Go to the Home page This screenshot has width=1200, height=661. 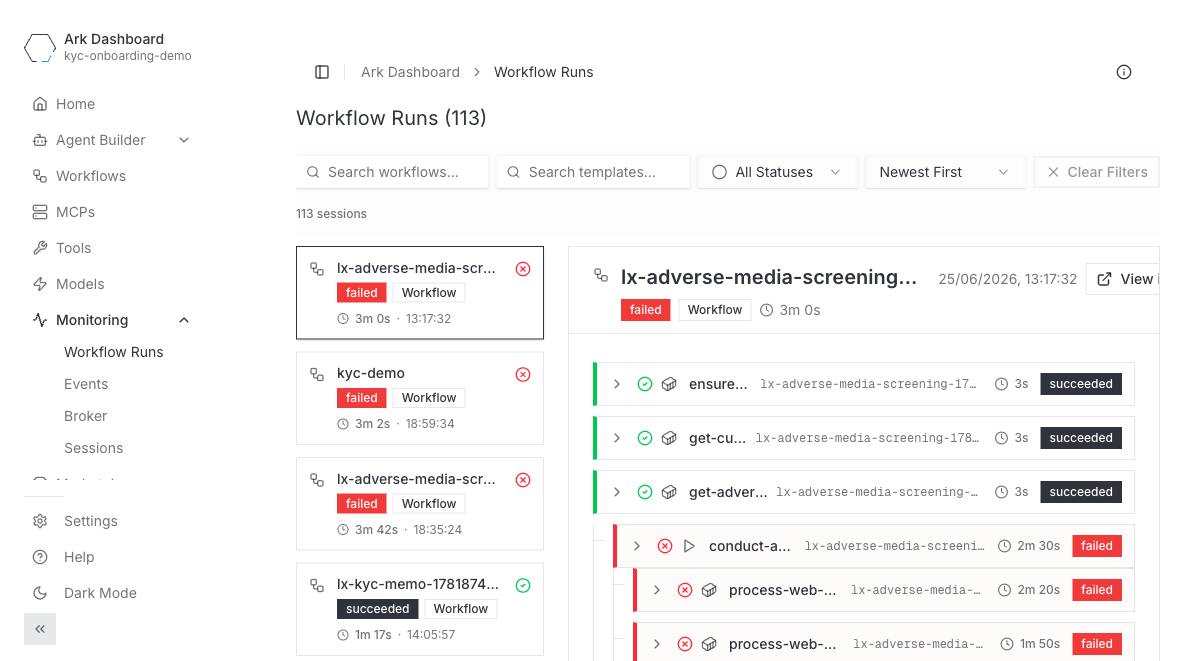pos(76,104)
